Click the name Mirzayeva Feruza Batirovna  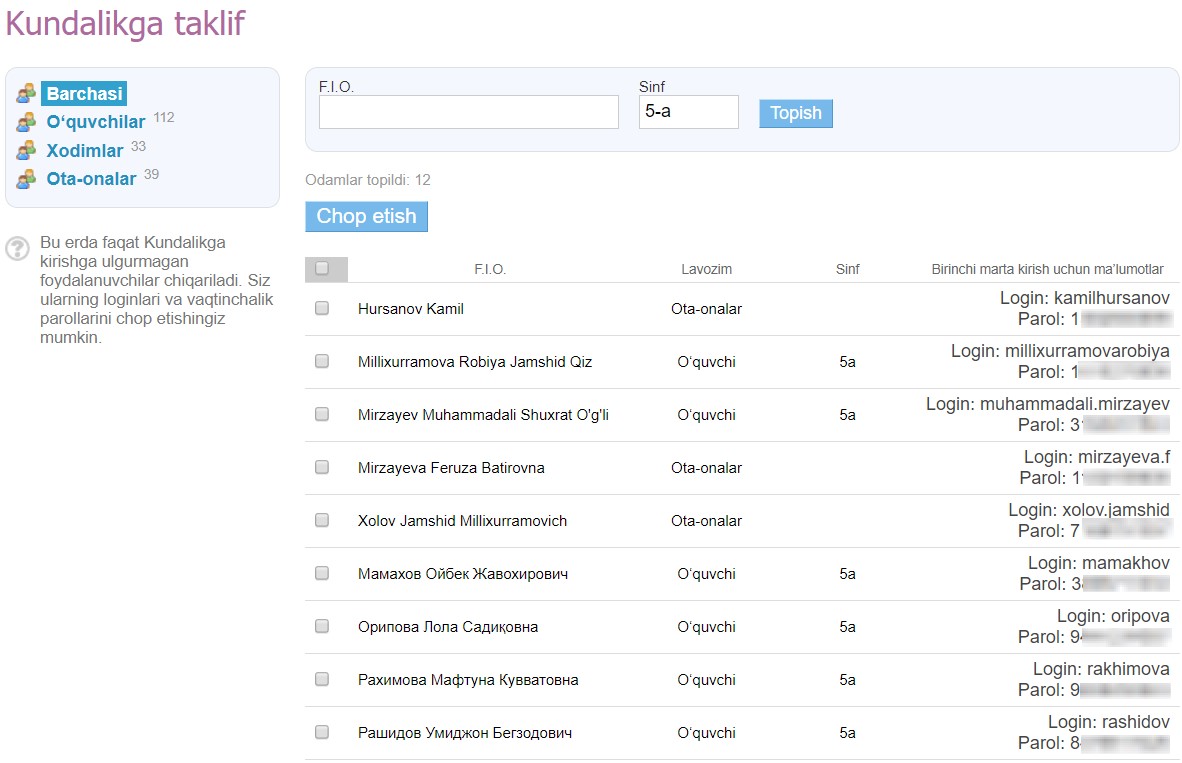(451, 468)
